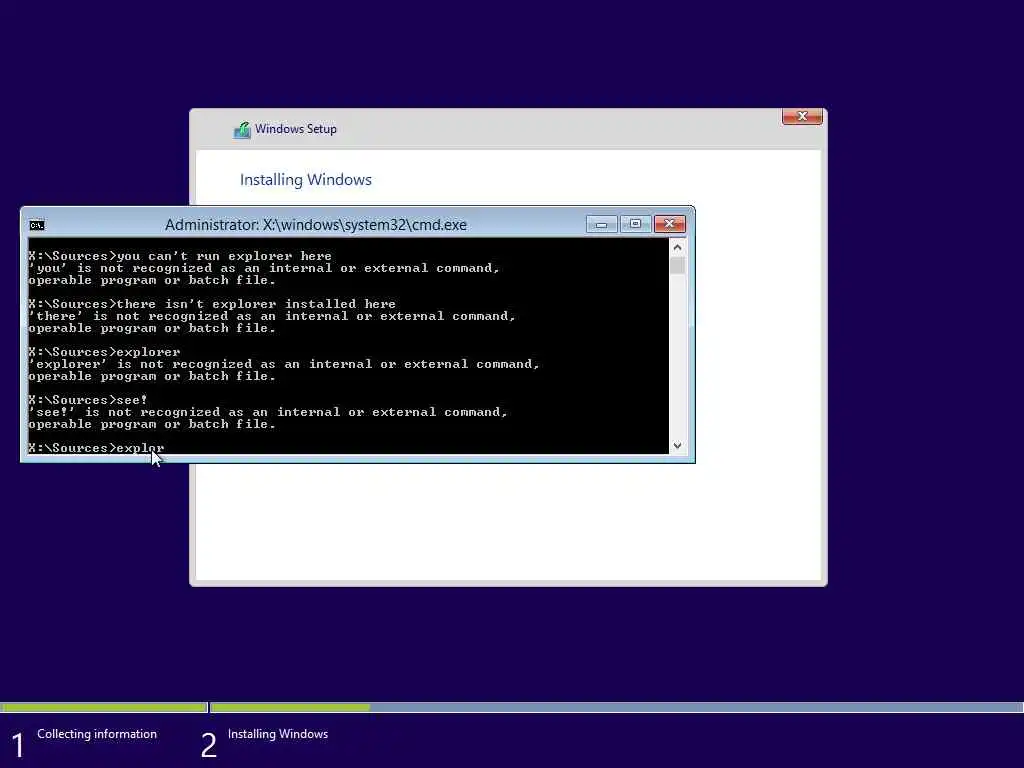Click the 'Installing Windows' heading in Setup

click(306, 180)
